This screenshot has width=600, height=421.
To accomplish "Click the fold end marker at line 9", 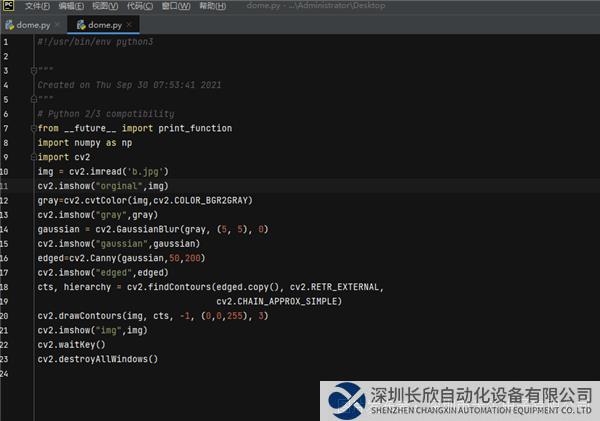I will tap(32, 157).
